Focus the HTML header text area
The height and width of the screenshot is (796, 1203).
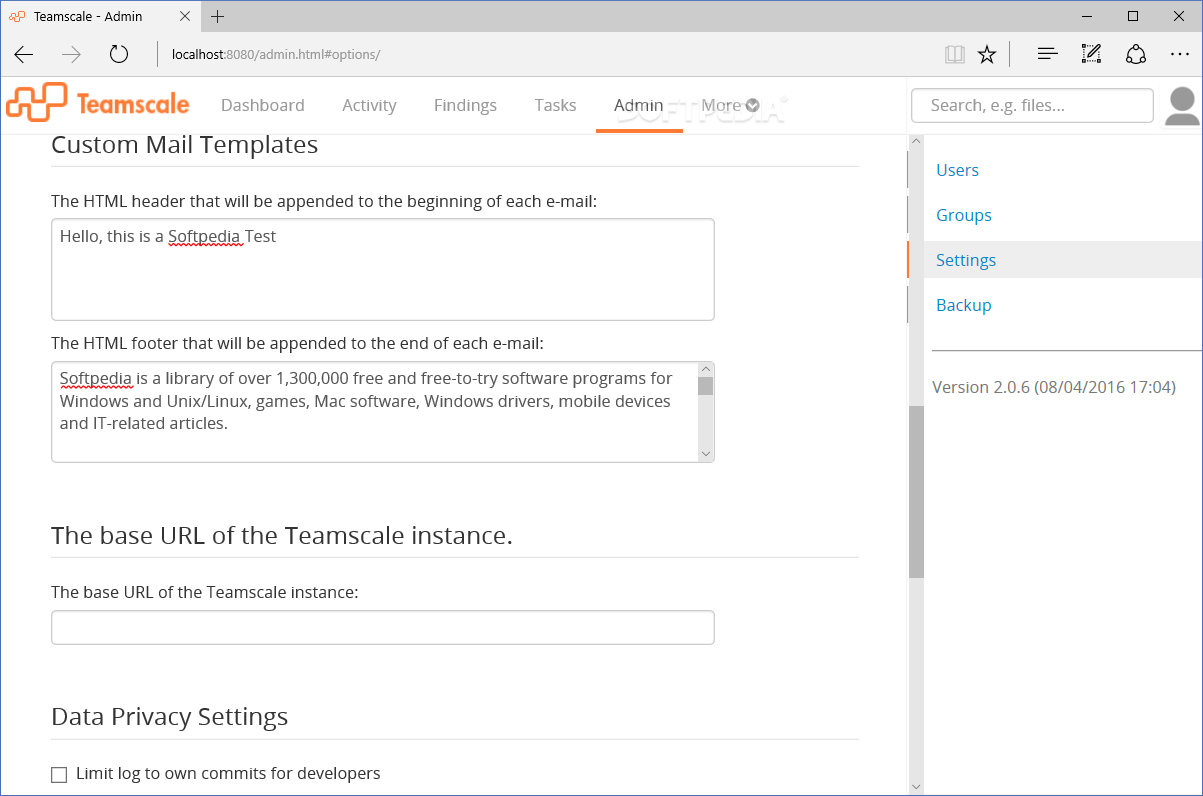[383, 269]
